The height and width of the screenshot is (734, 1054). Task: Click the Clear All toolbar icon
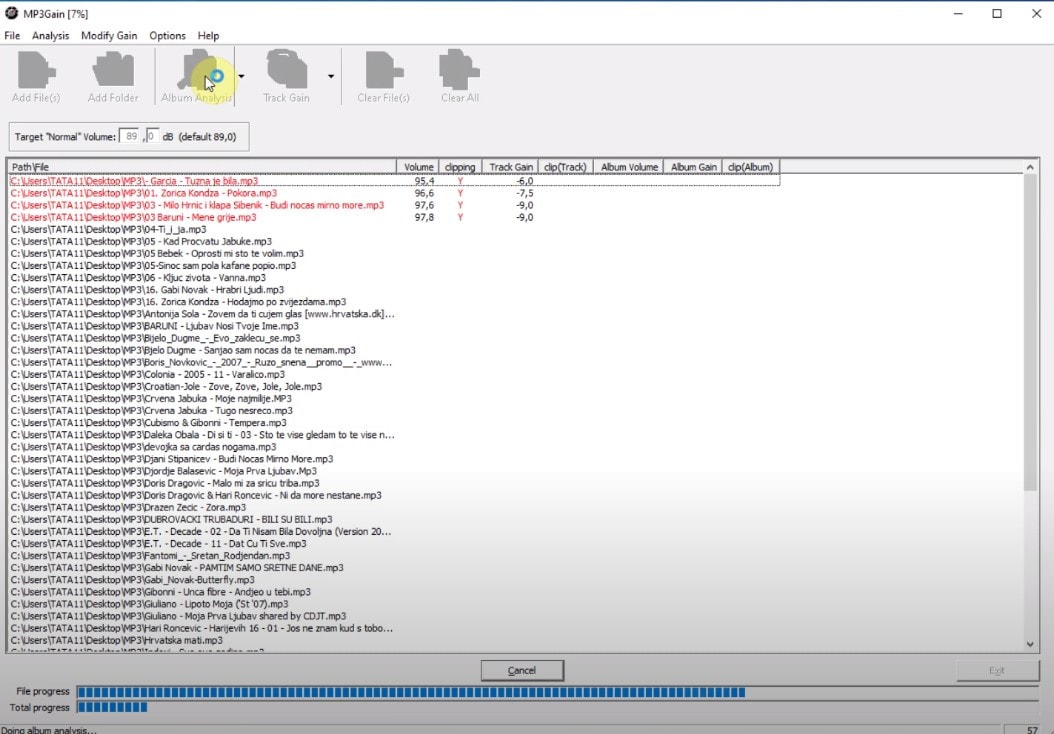460,70
